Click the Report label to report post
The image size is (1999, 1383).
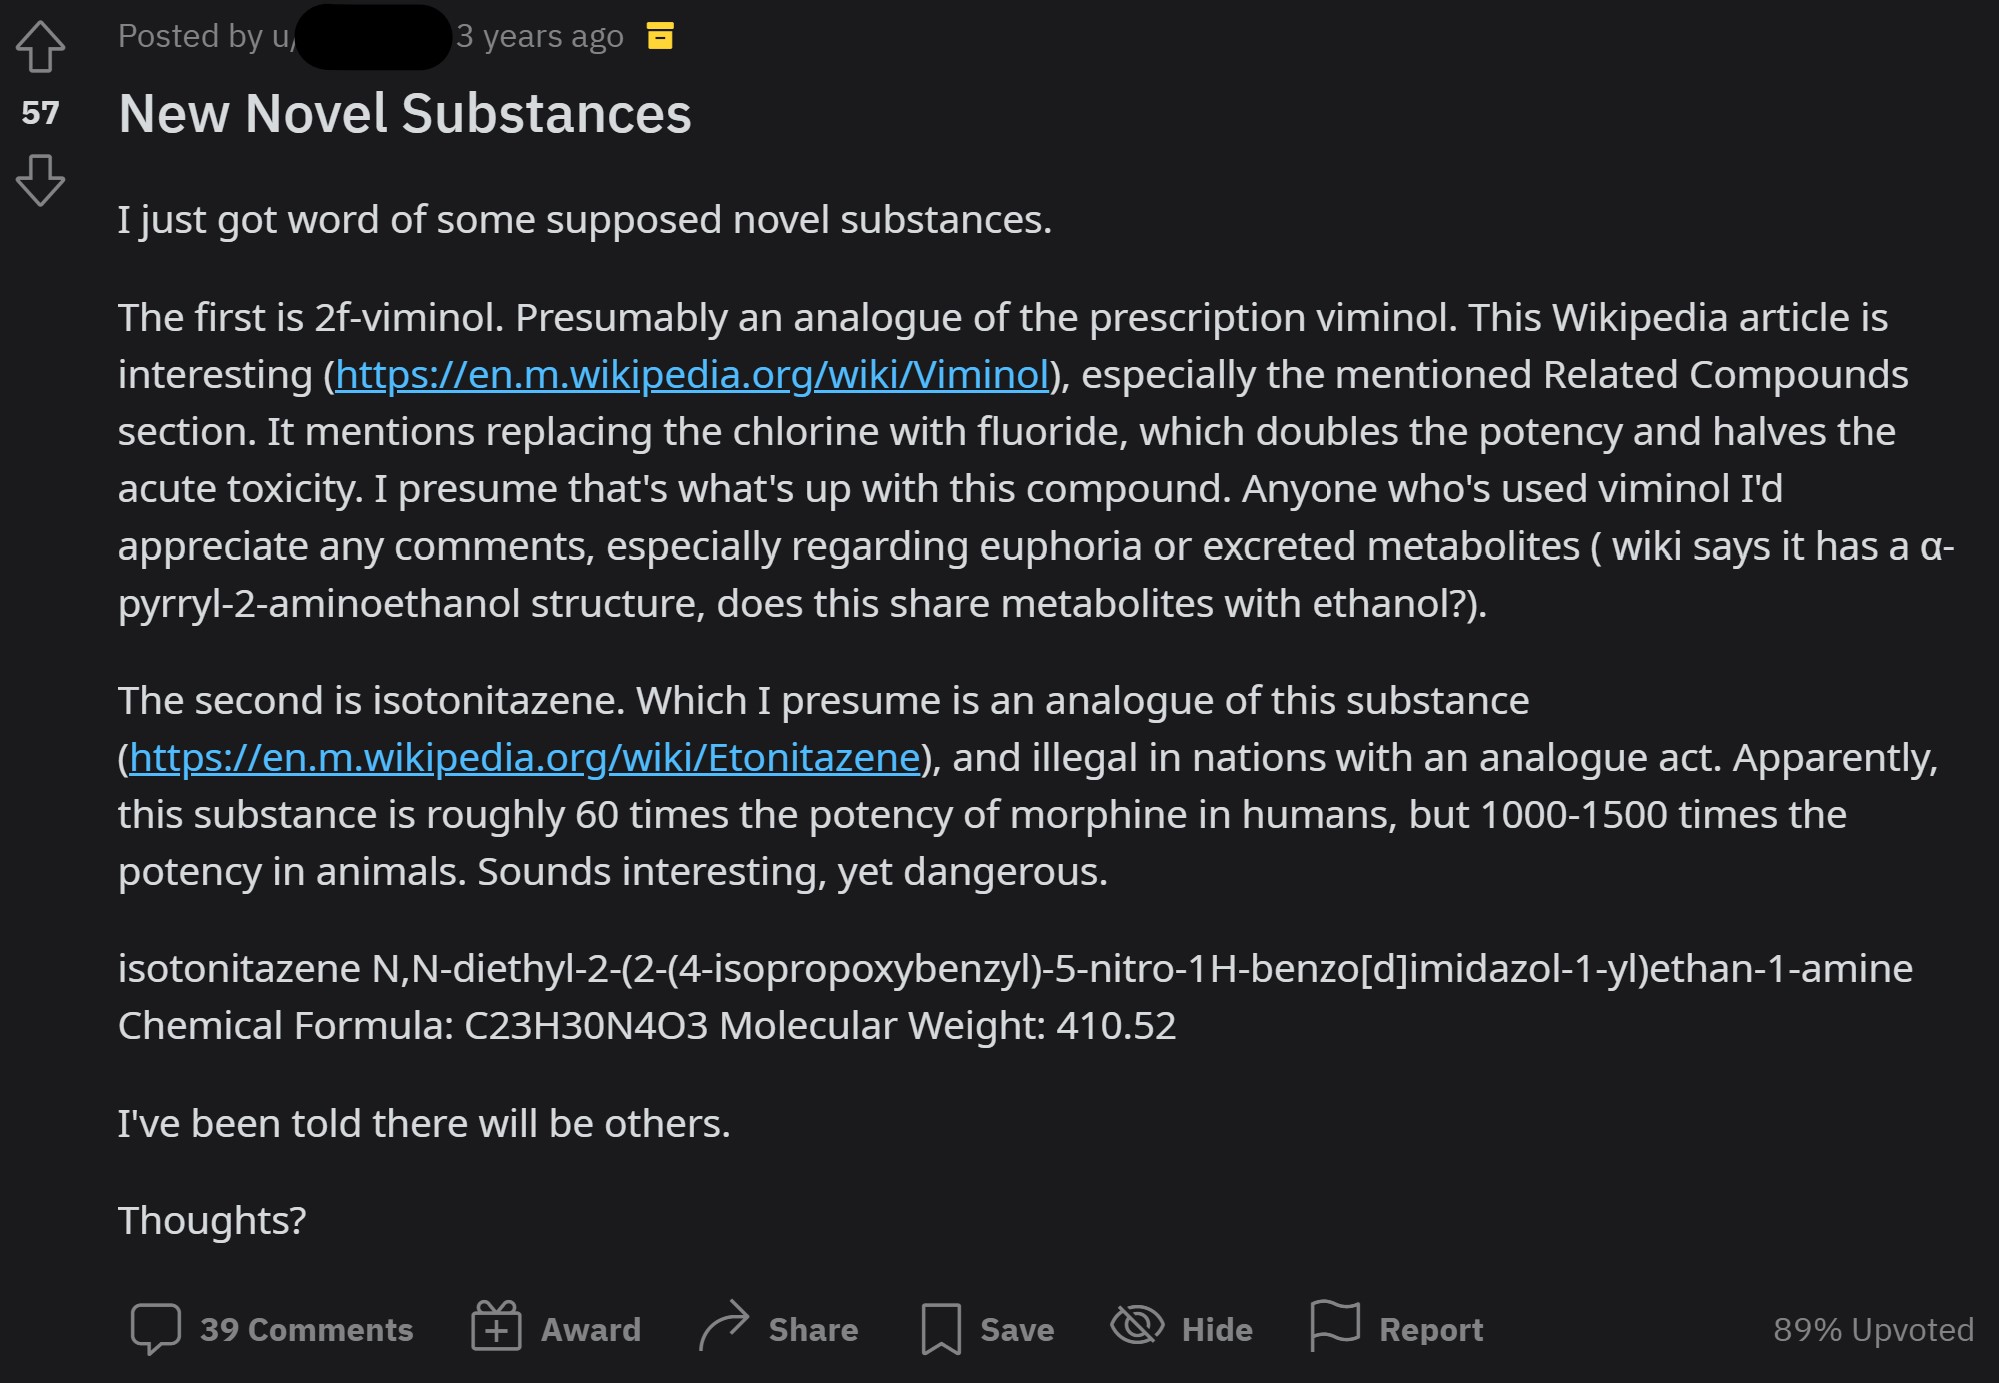pyautogui.click(x=1431, y=1328)
